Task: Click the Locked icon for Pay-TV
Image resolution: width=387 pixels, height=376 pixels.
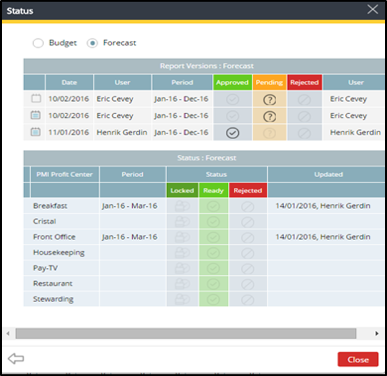Action: (182, 268)
